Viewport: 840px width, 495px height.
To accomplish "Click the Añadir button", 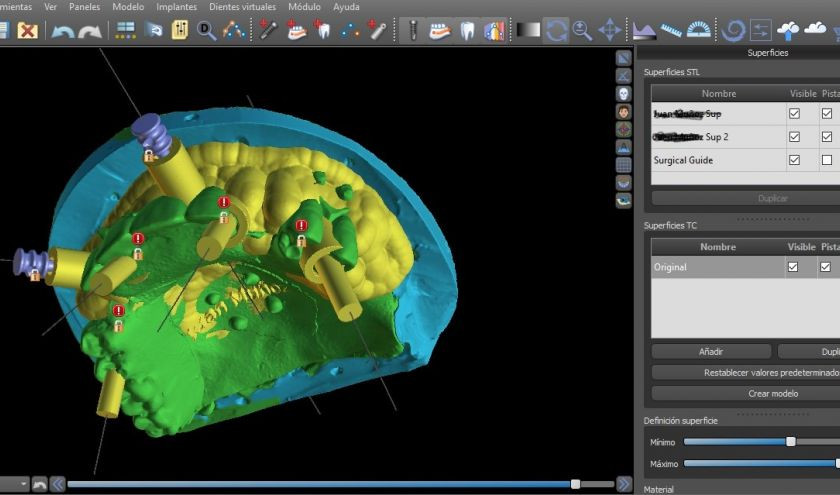I will click(711, 352).
